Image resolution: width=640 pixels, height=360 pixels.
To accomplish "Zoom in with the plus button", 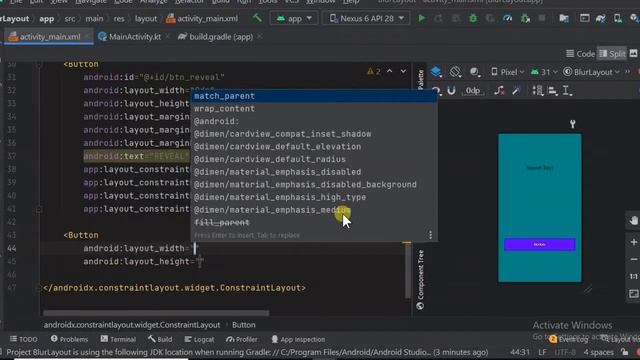I will click(x=633, y=242).
